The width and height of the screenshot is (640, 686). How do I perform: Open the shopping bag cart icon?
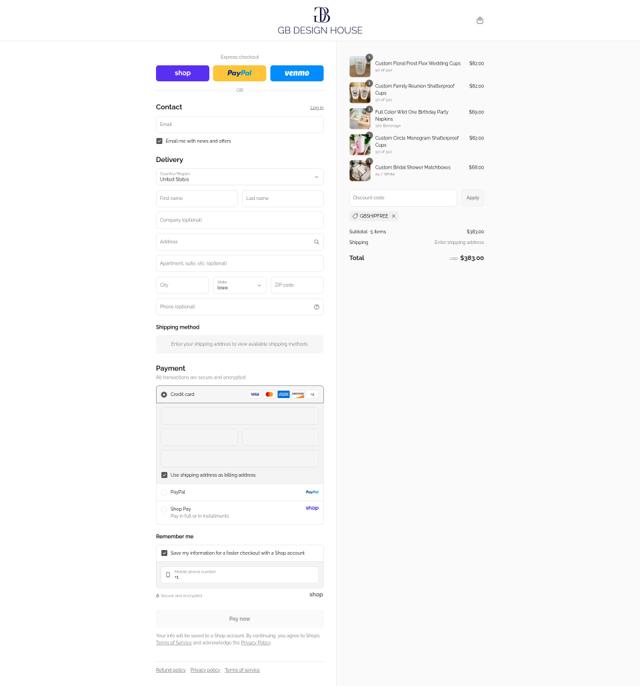point(480,20)
